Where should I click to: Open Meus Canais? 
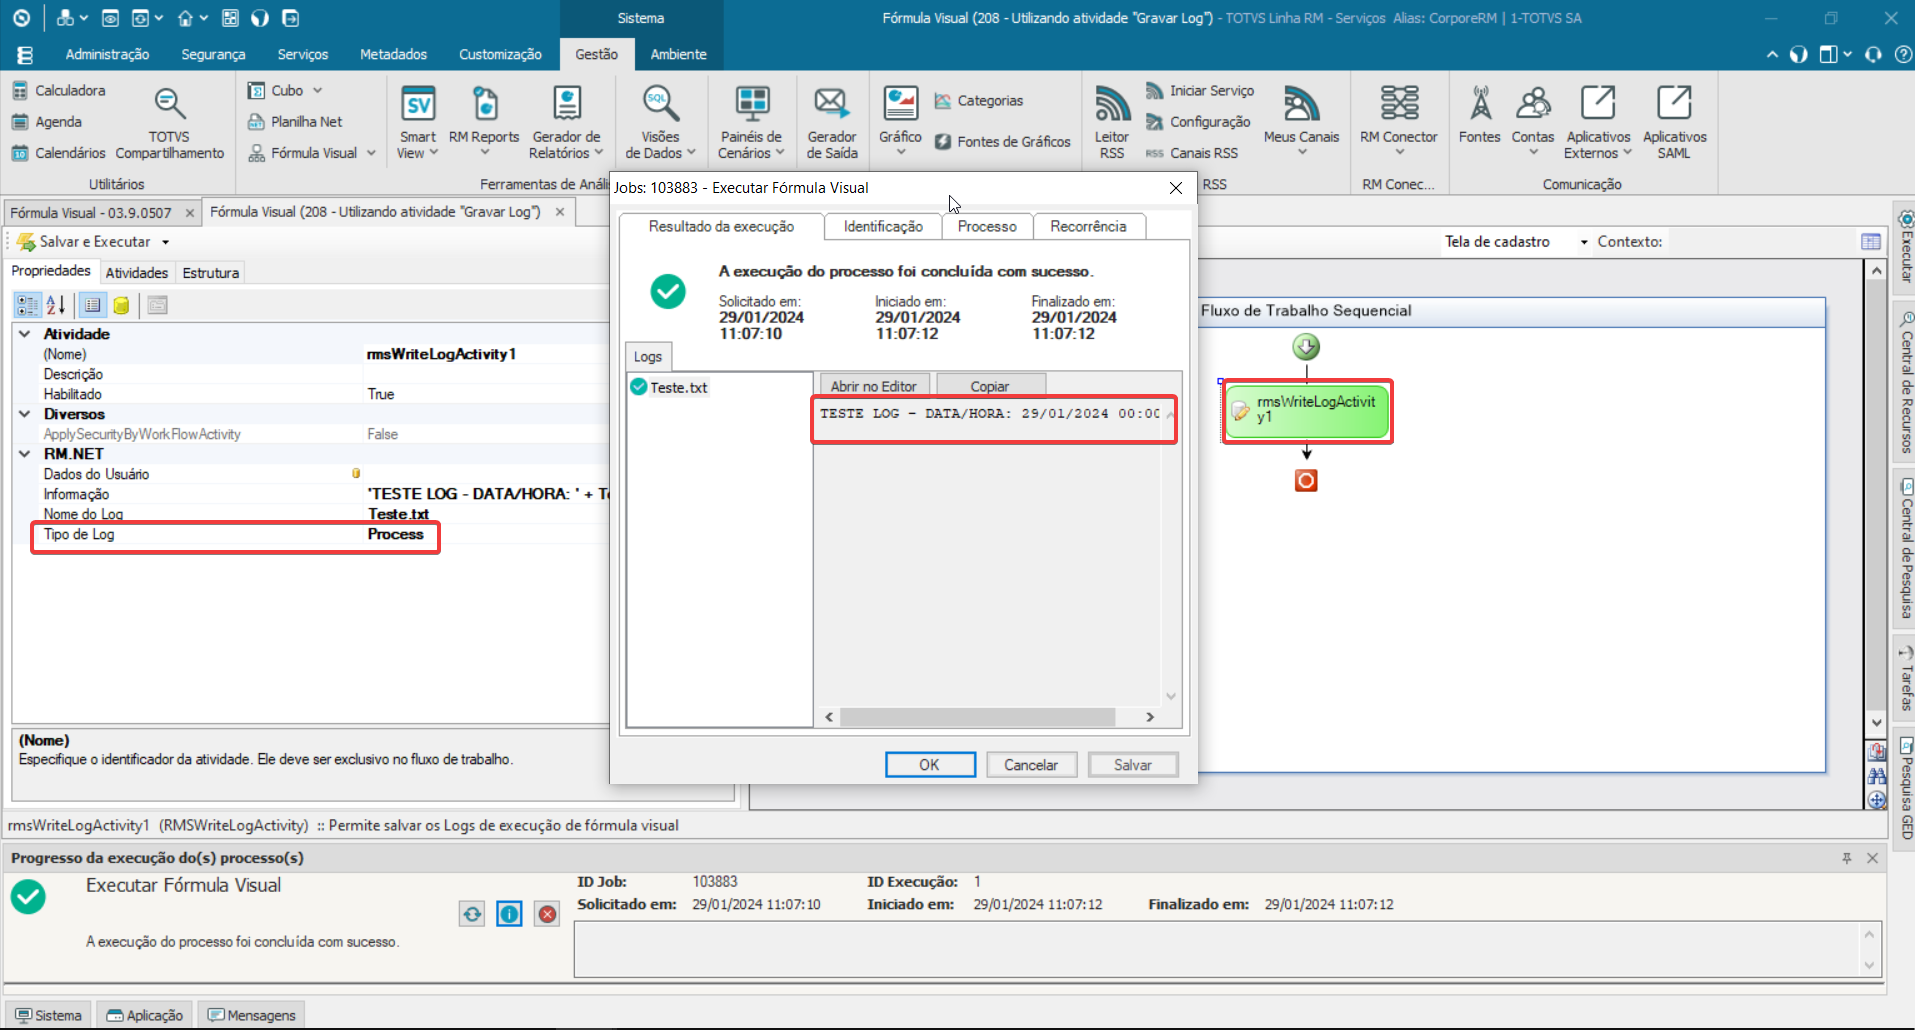[x=1301, y=122]
